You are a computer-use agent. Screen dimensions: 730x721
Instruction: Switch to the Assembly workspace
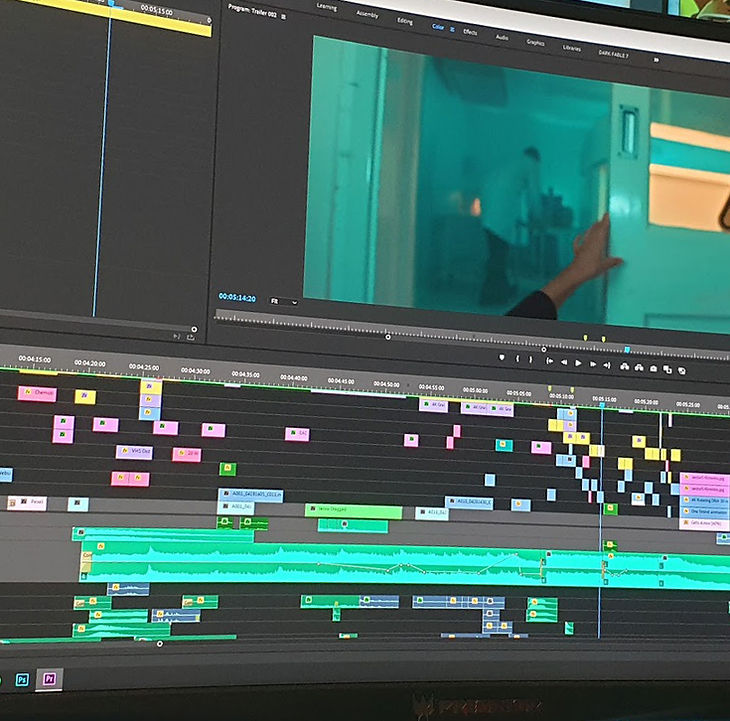(367, 14)
